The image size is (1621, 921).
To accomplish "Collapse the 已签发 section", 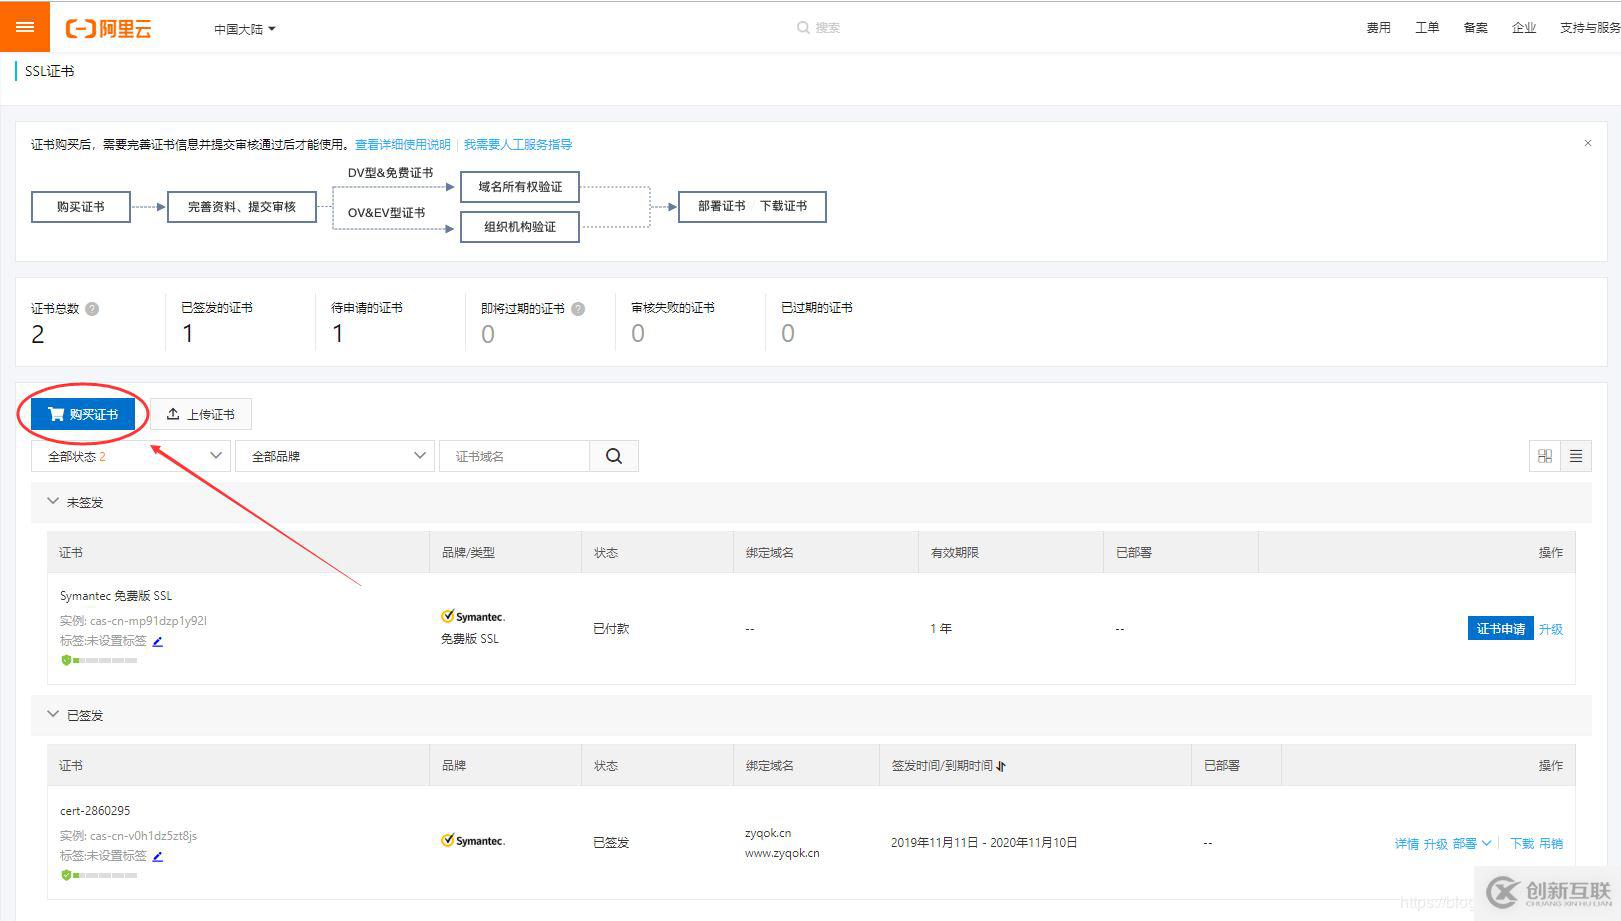I will click(53, 715).
